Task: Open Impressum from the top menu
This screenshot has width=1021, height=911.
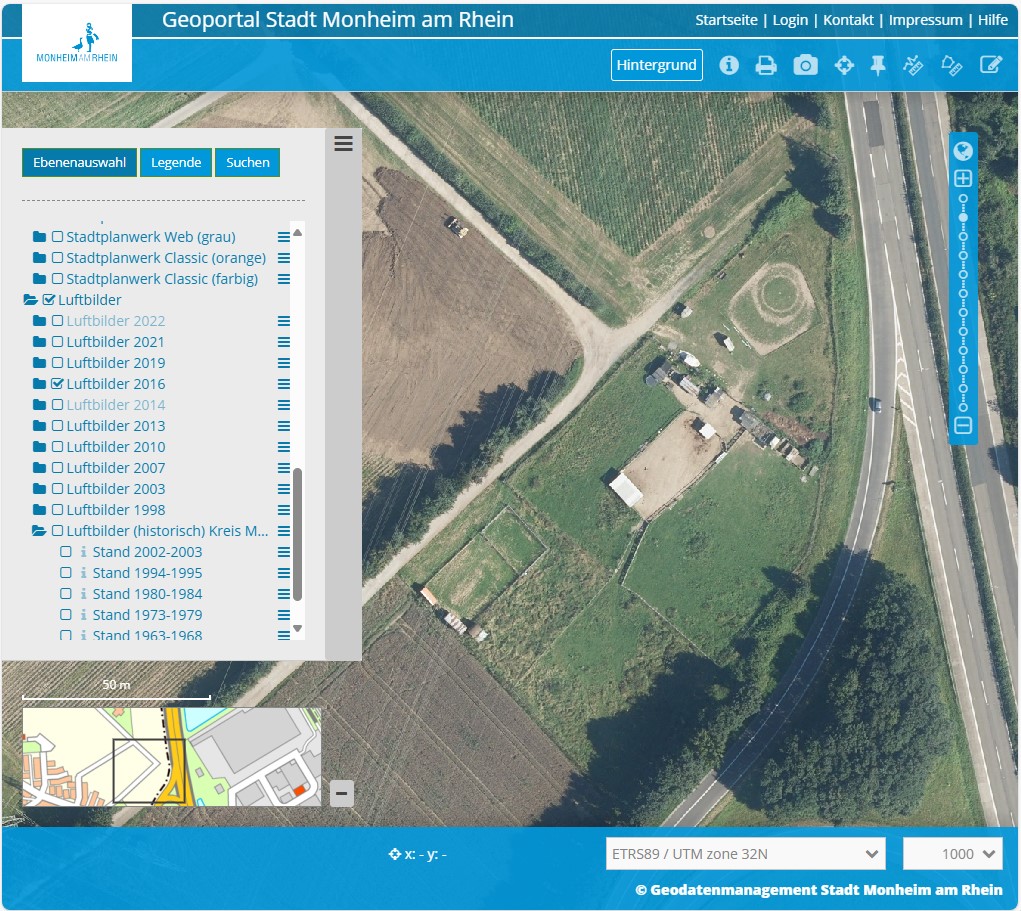Action: click(x=925, y=20)
